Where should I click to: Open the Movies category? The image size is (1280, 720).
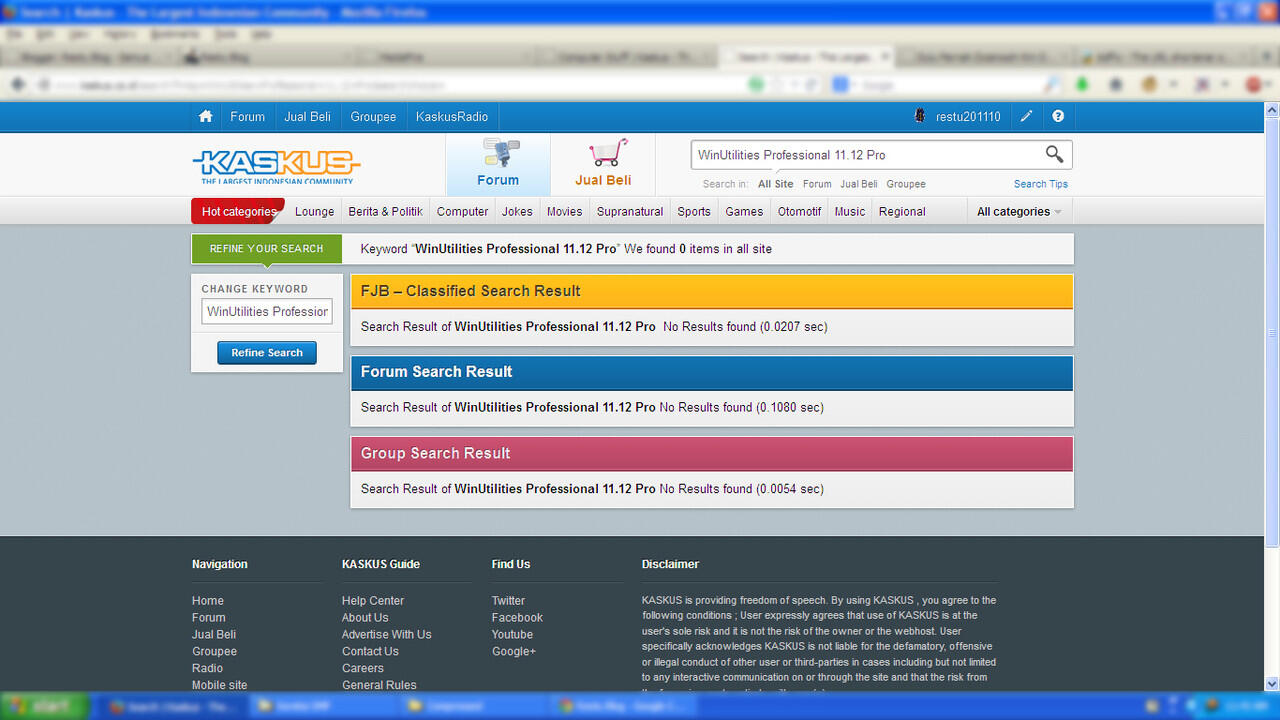[x=564, y=211]
